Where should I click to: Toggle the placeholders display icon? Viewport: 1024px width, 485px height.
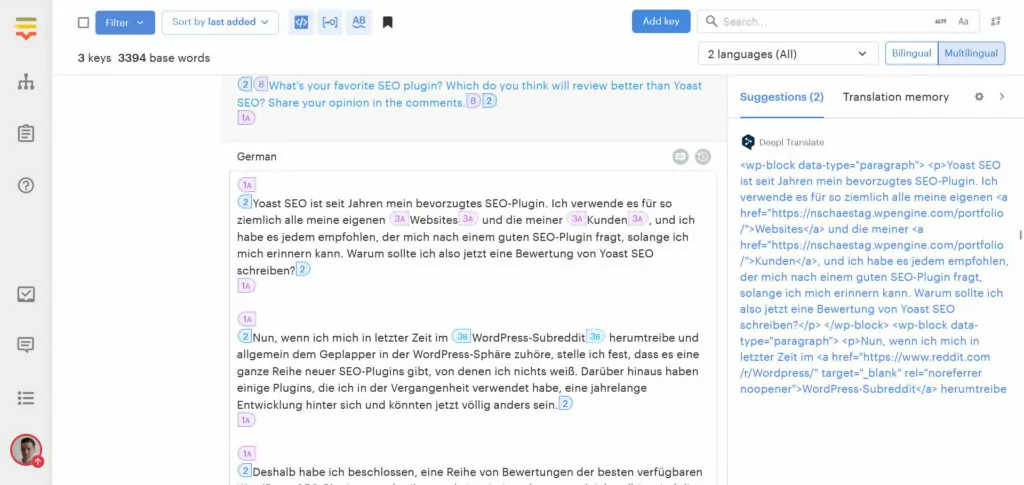click(330, 22)
